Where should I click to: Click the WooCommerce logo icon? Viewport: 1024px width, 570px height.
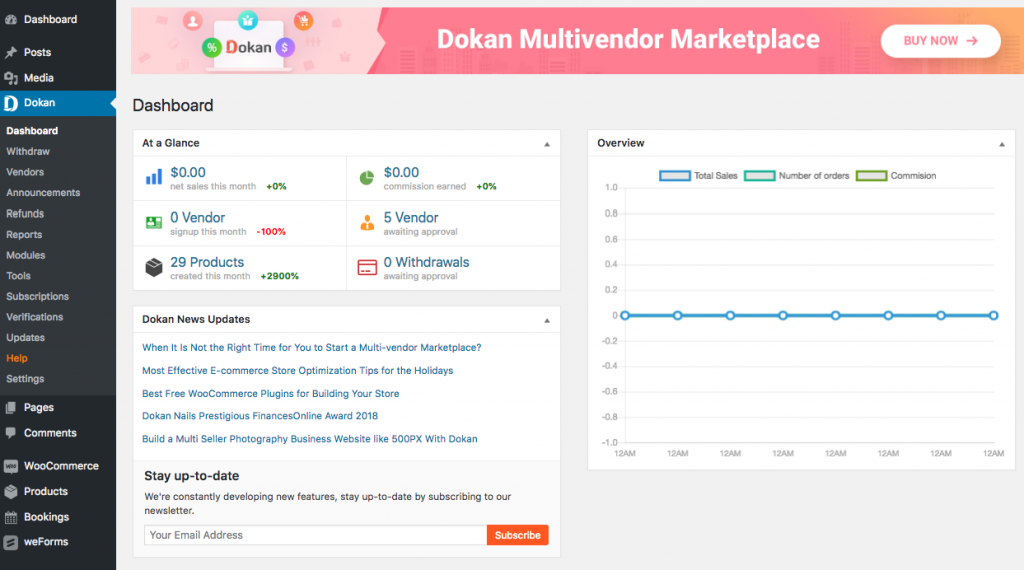11,466
